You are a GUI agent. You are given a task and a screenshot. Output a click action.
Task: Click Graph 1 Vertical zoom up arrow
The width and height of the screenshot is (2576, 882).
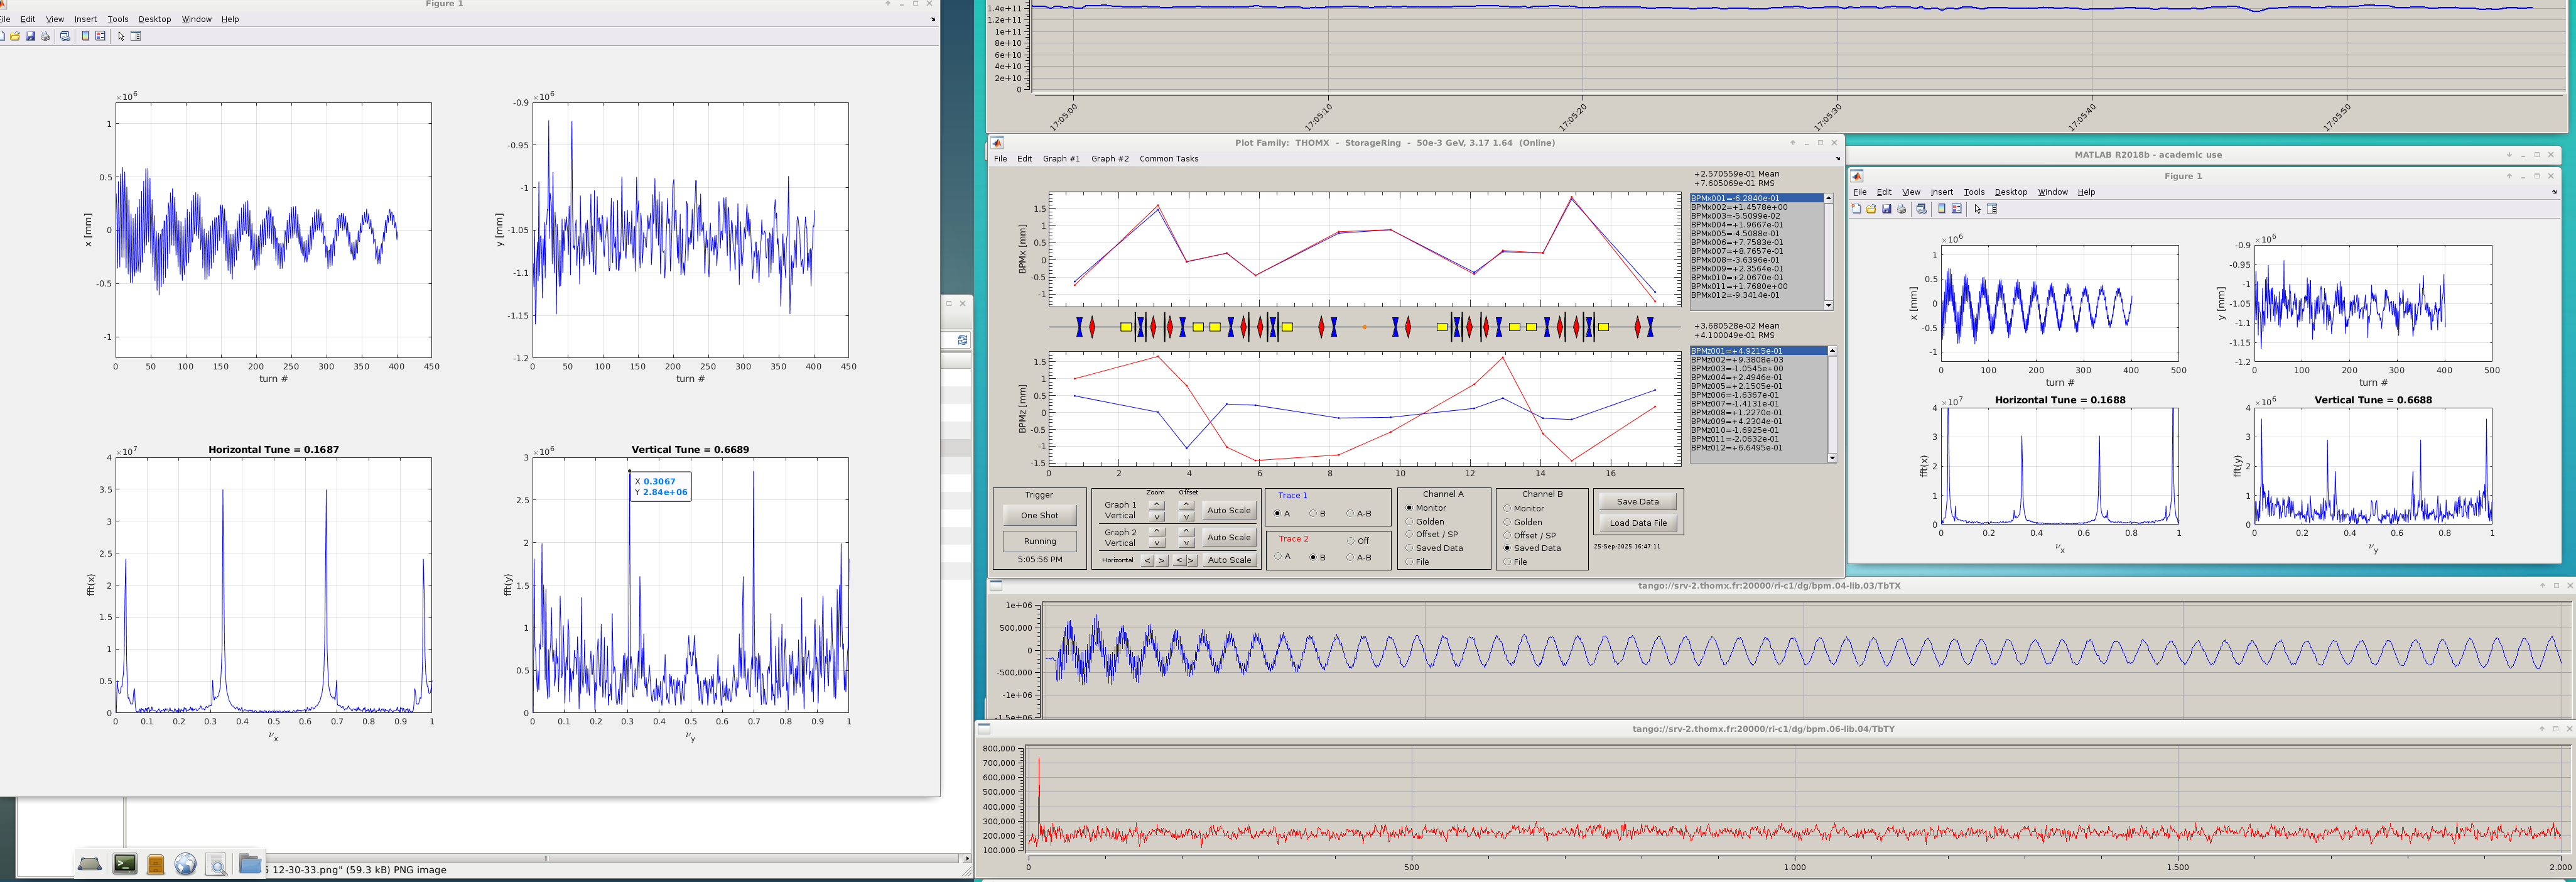1157,504
